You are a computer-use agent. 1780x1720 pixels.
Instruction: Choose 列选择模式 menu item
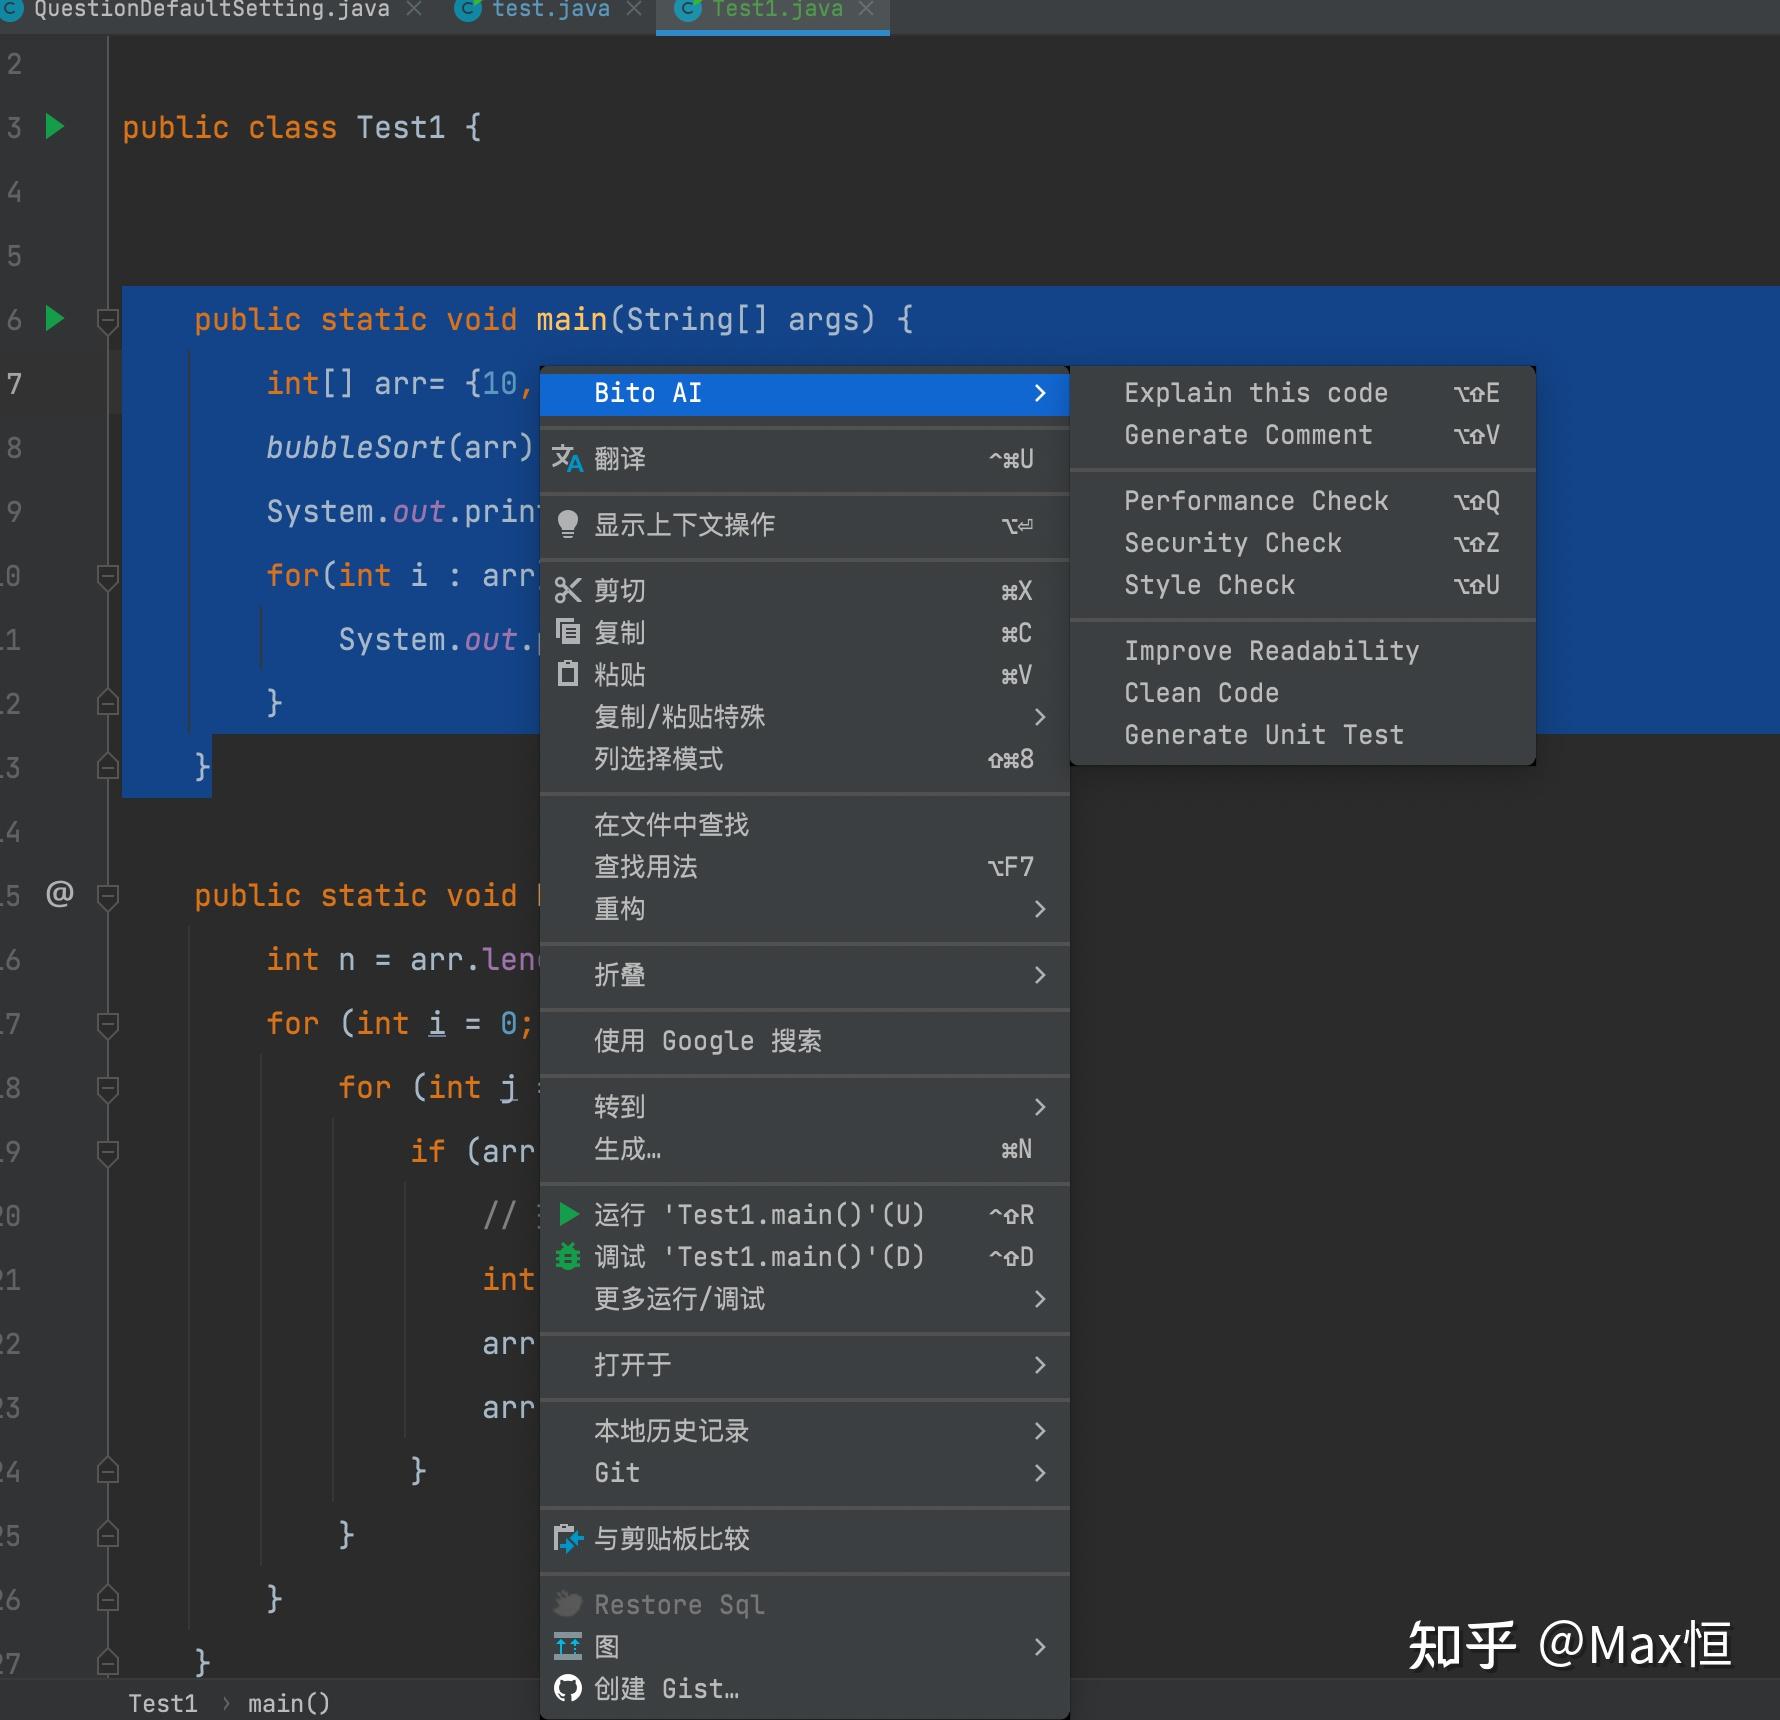805,758
